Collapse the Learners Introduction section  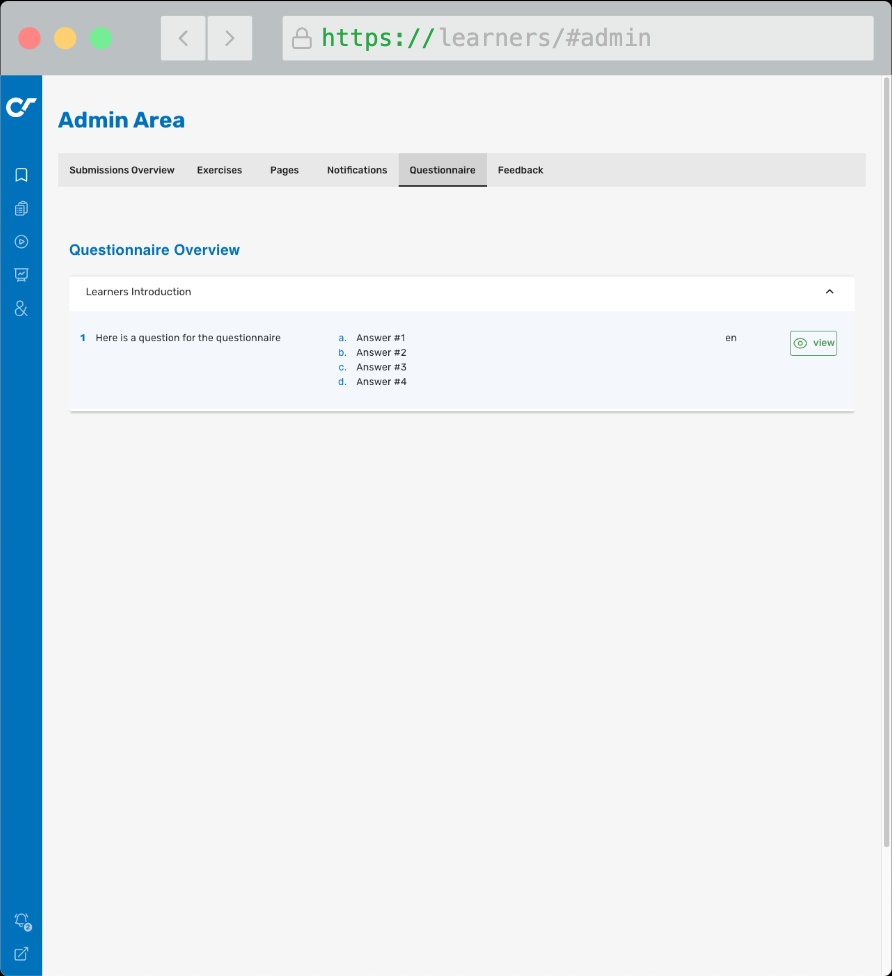tap(829, 291)
